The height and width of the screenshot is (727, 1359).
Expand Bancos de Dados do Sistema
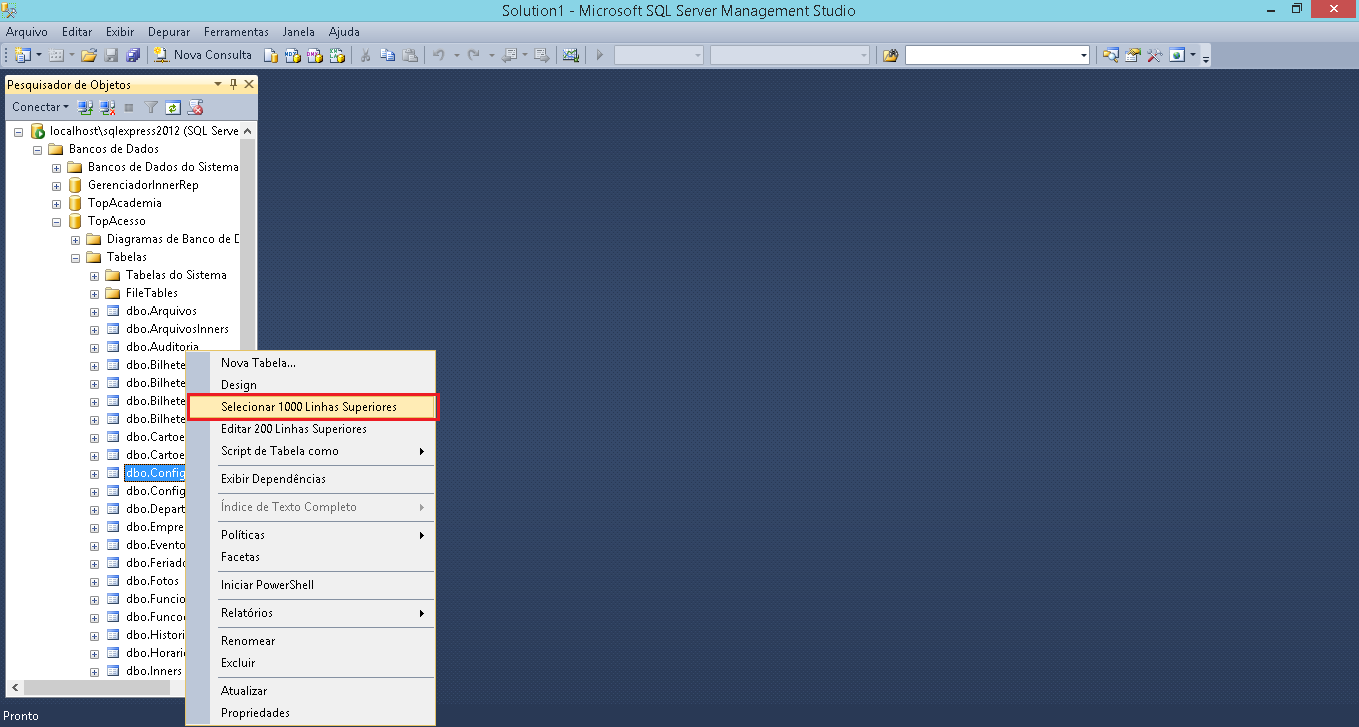(x=56, y=167)
